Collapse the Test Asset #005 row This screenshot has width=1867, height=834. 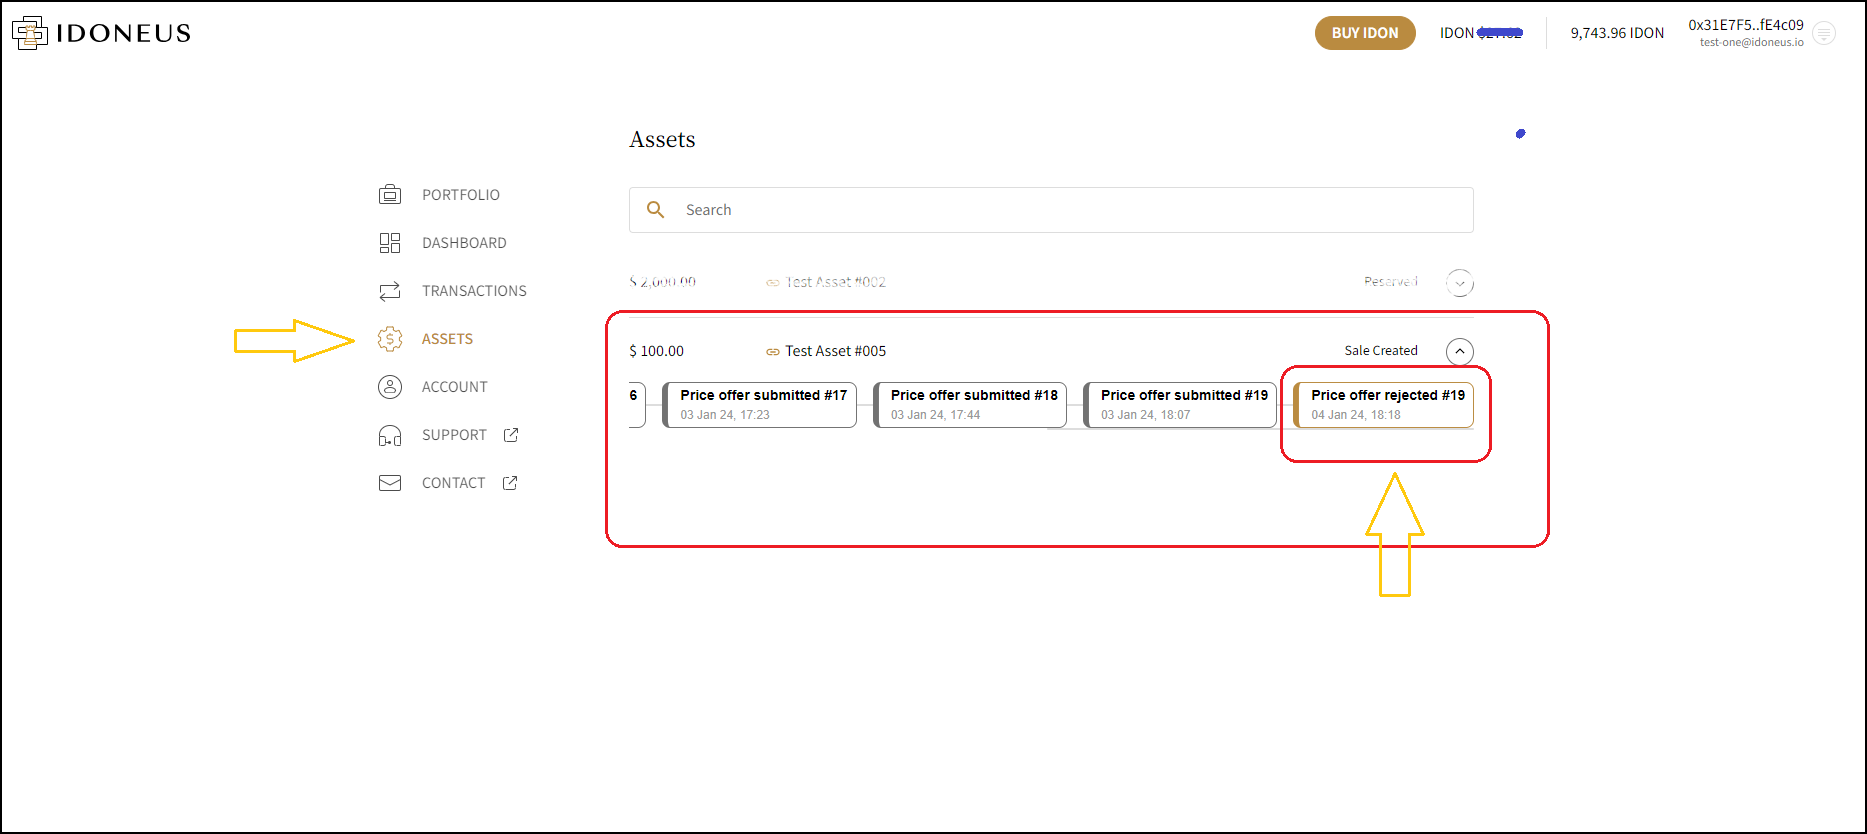point(1460,351)
